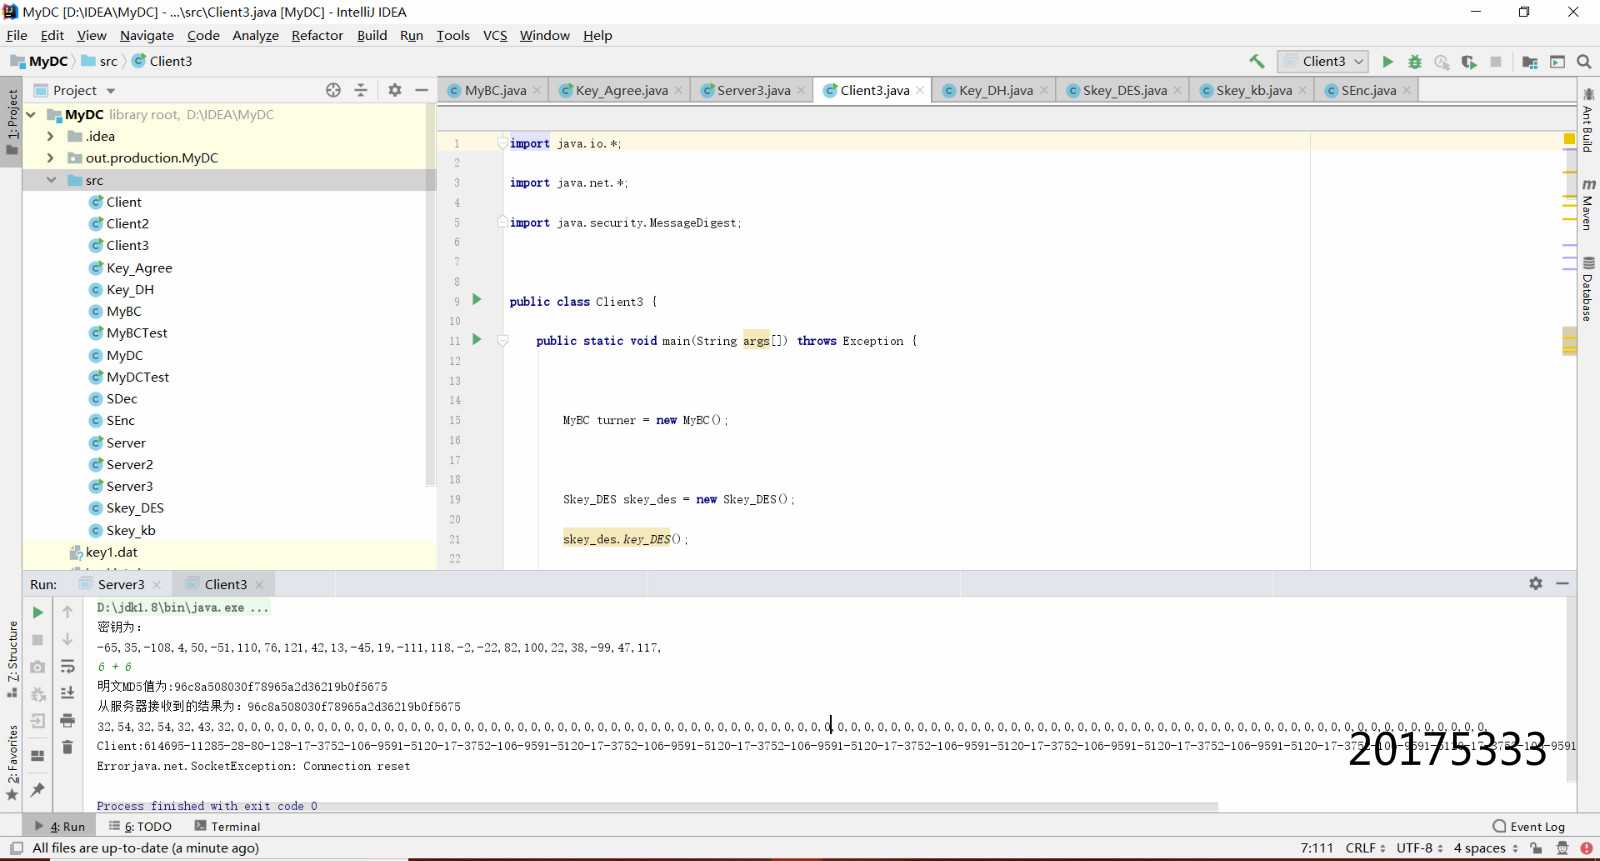Switch to Server3.java editor tab
The width and height of the screenshot is (1600, 861).
[754, 90]
